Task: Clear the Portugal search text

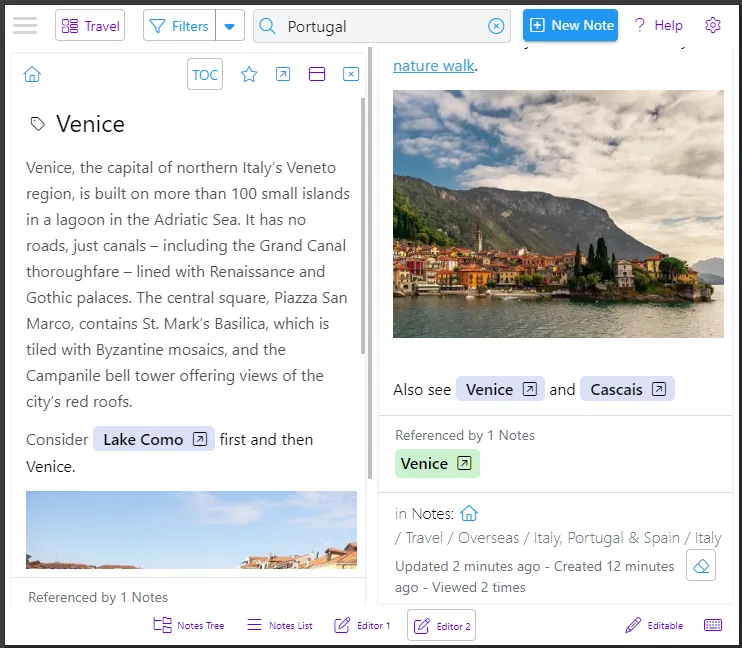Action: click(496, 26)
